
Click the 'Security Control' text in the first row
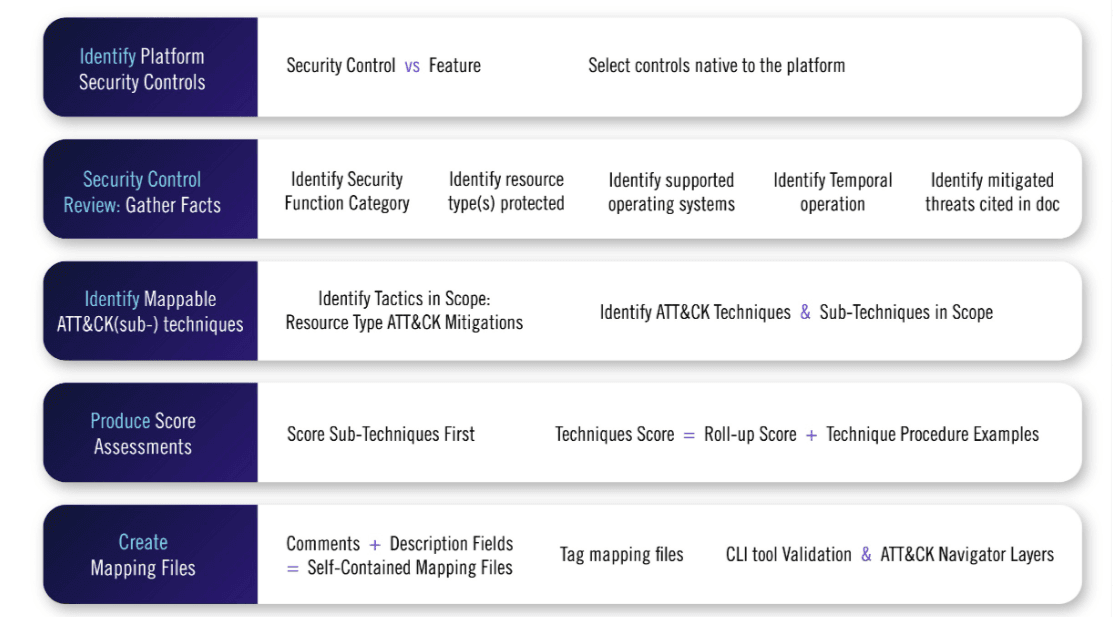[x=341, y=66]
